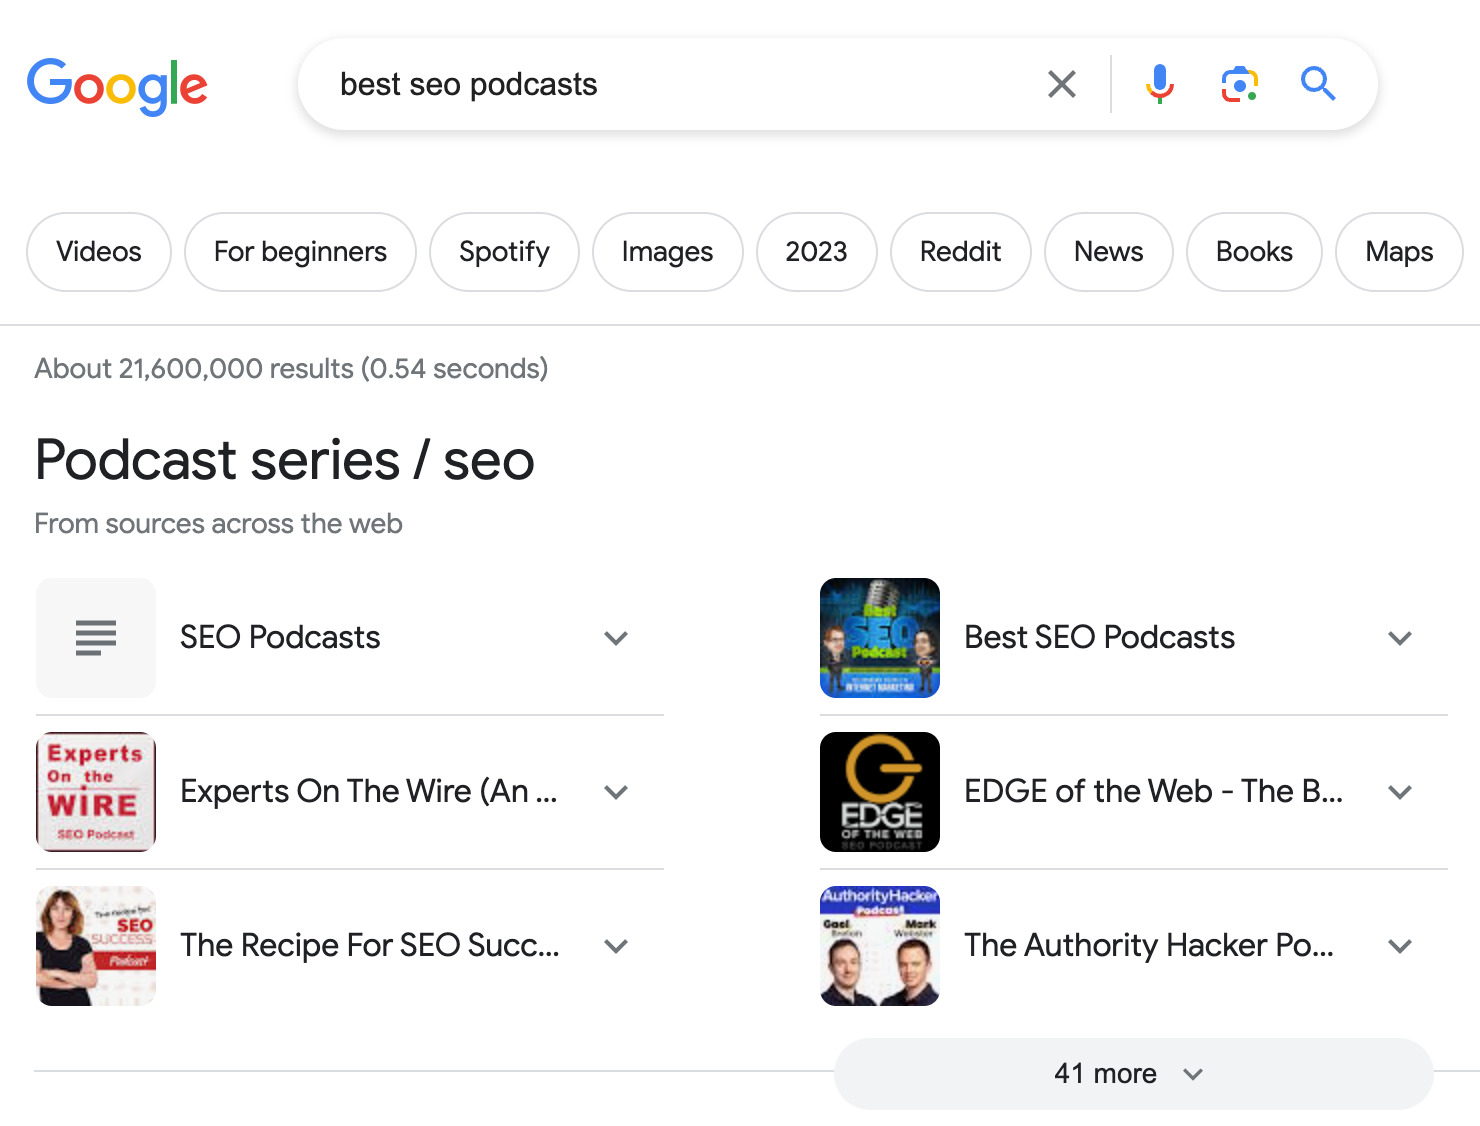Image resolution: width=1480 pixels, height=1126 pixels.
Task: Open Google Lens image search
Action: point(1239,84)
